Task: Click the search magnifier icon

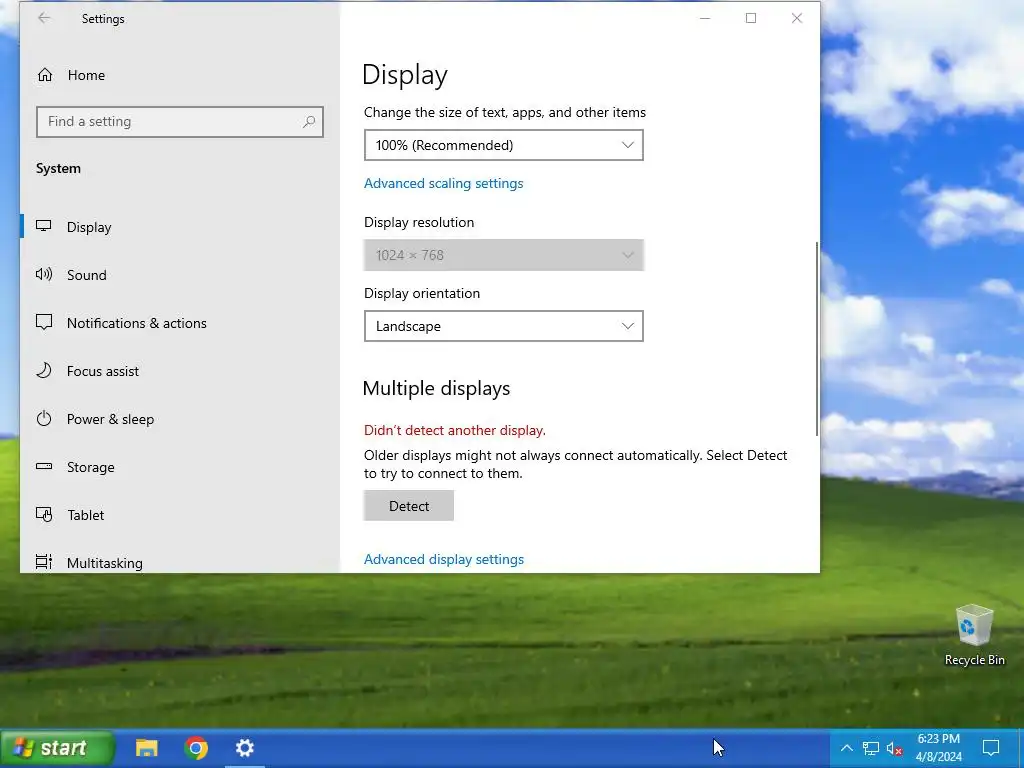Action: coord(309,121)
